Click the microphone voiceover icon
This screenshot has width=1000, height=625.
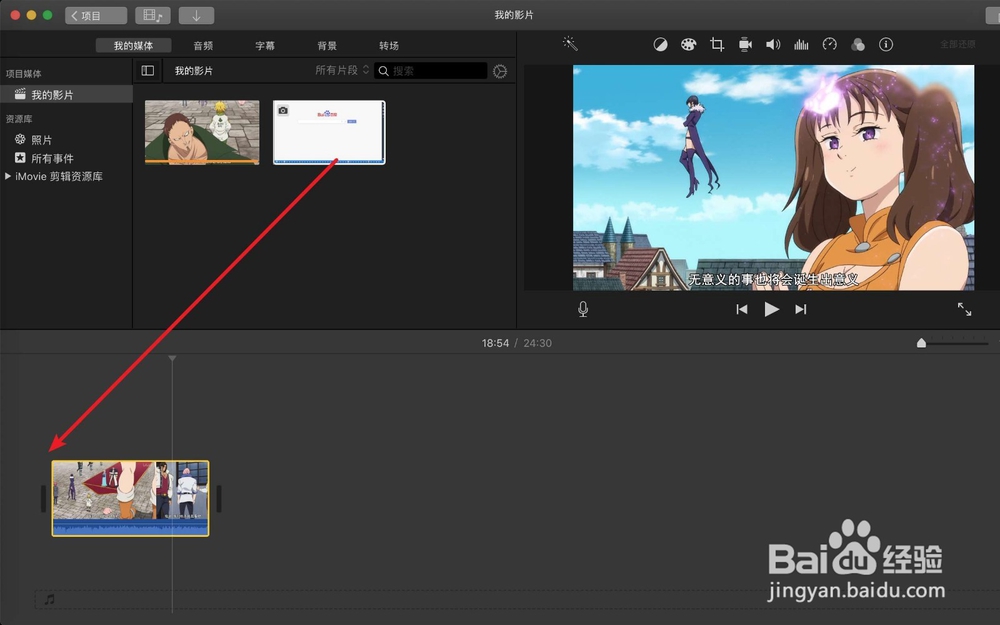click(x=583, y=309)
